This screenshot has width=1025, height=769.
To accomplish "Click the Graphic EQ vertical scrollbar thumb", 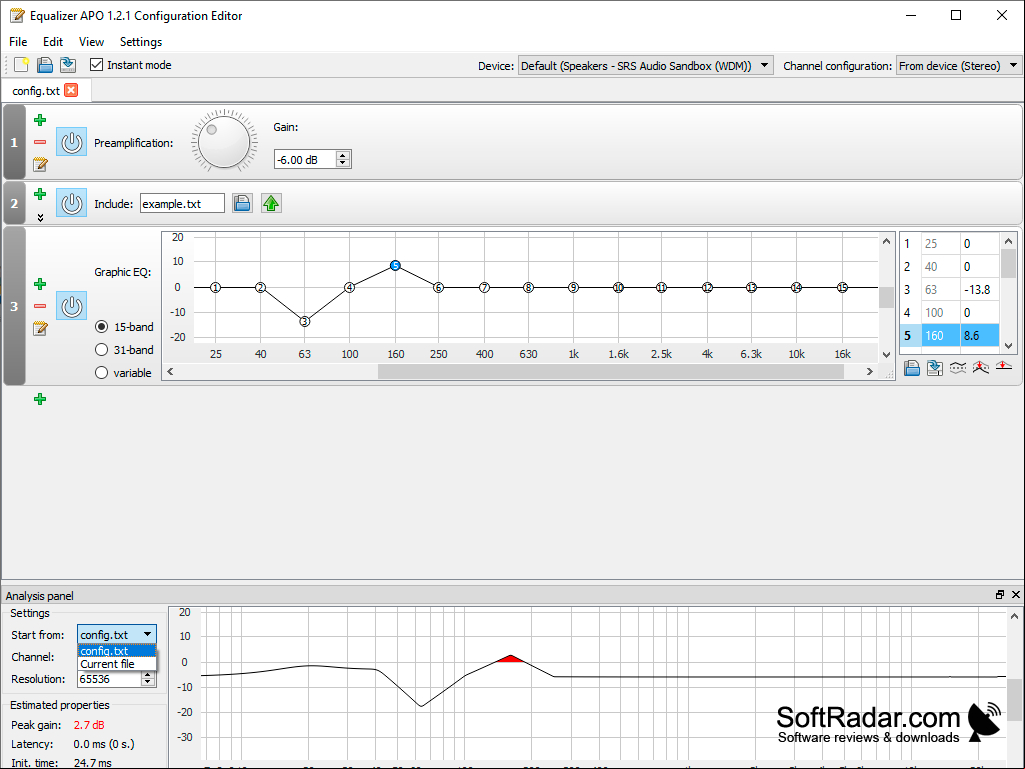I will (x=886, y=297).
